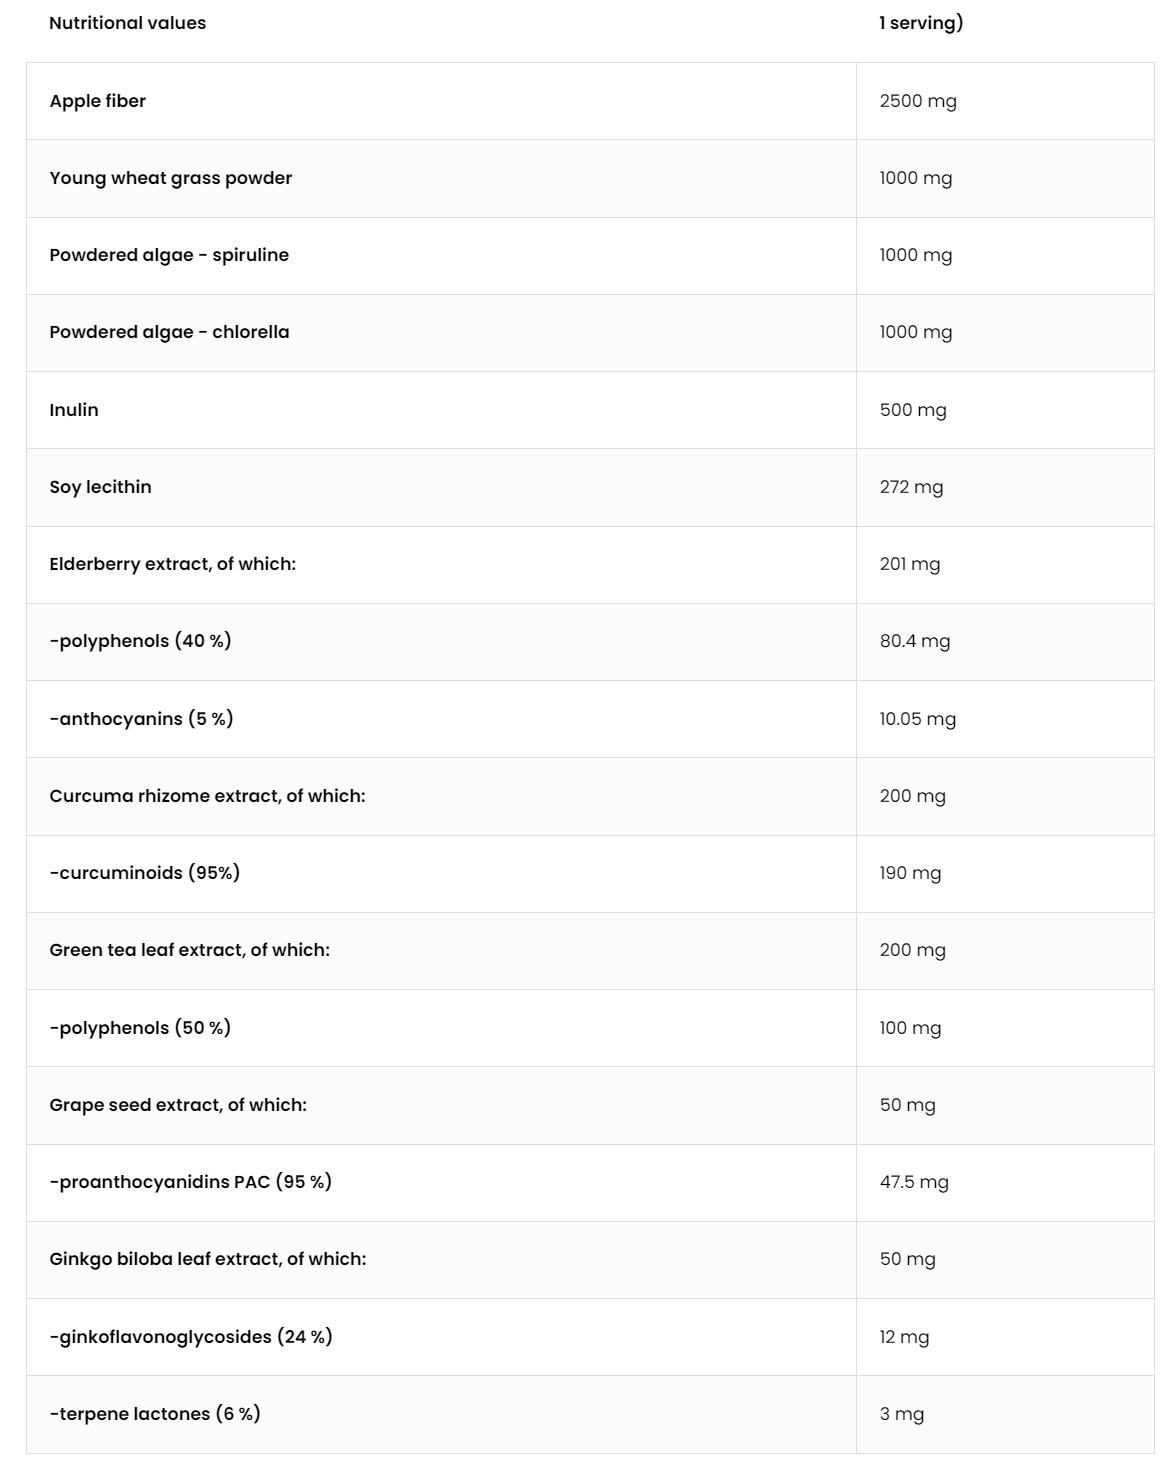Select the '-anthocyanins (5 %)' row label
The height and width of the screenshot is (1466, 1176).
click(141, 719)
